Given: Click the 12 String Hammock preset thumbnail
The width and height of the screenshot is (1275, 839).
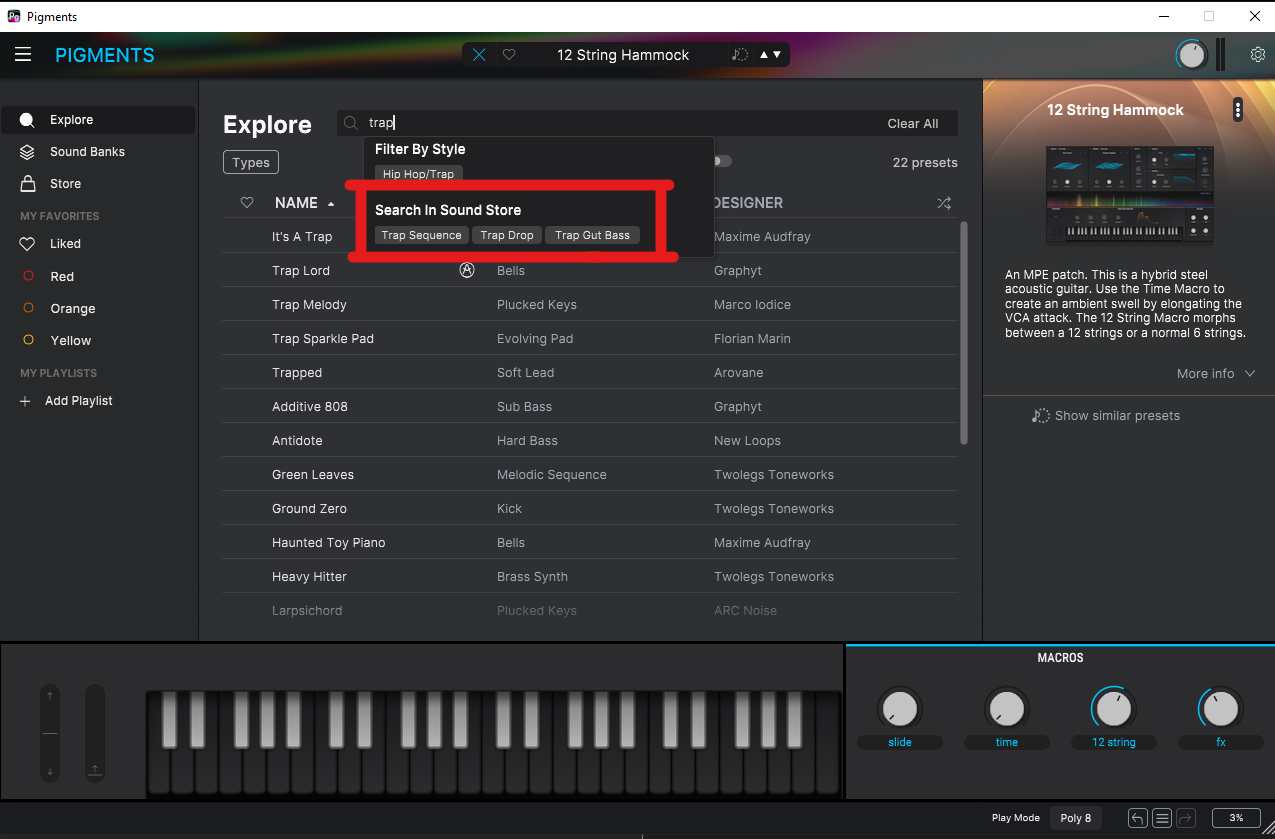Looking at the screenshot, I should 1130,195.
